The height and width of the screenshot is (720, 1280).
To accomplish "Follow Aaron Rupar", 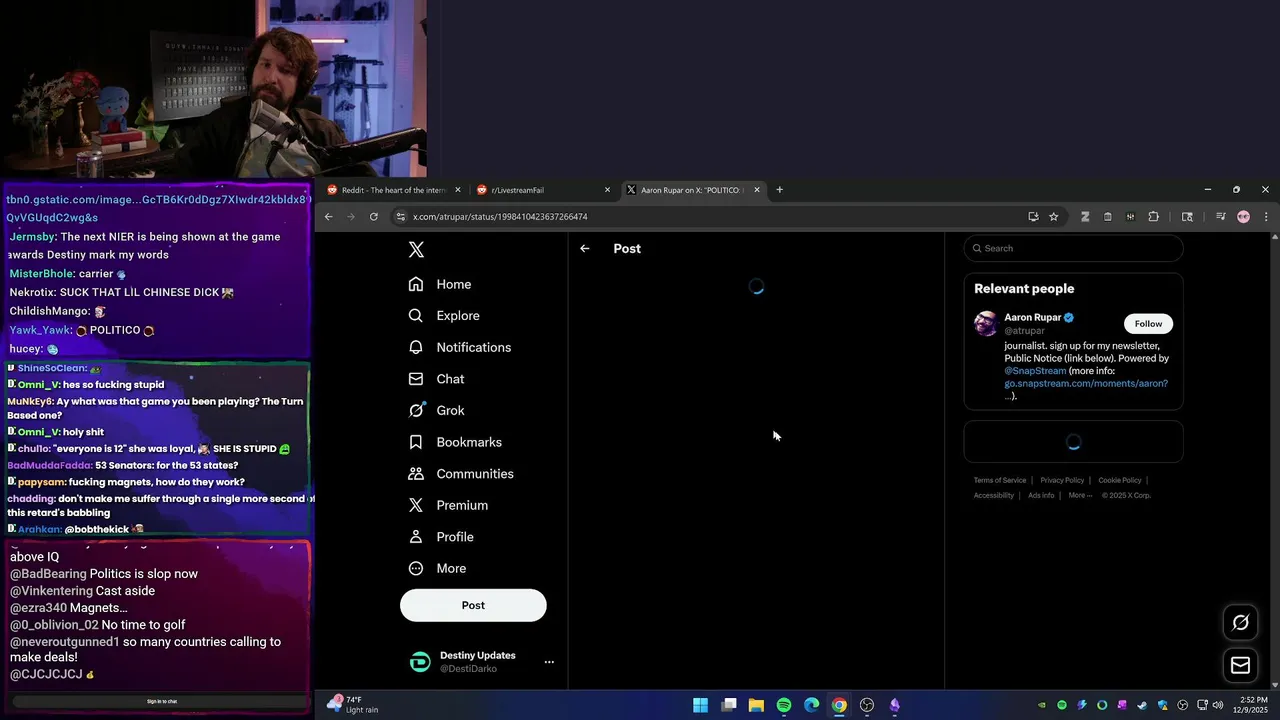I will click(x=1148, y=323).
